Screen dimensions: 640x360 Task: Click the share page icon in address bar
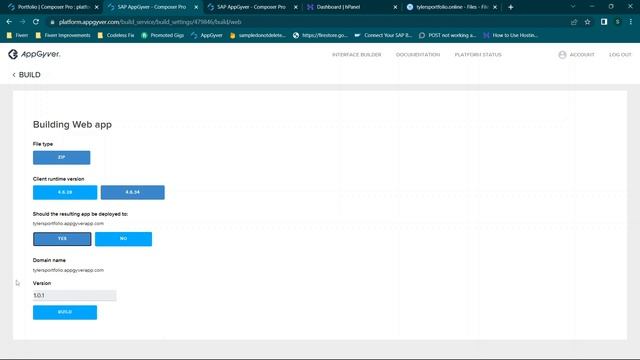[574, 22]
